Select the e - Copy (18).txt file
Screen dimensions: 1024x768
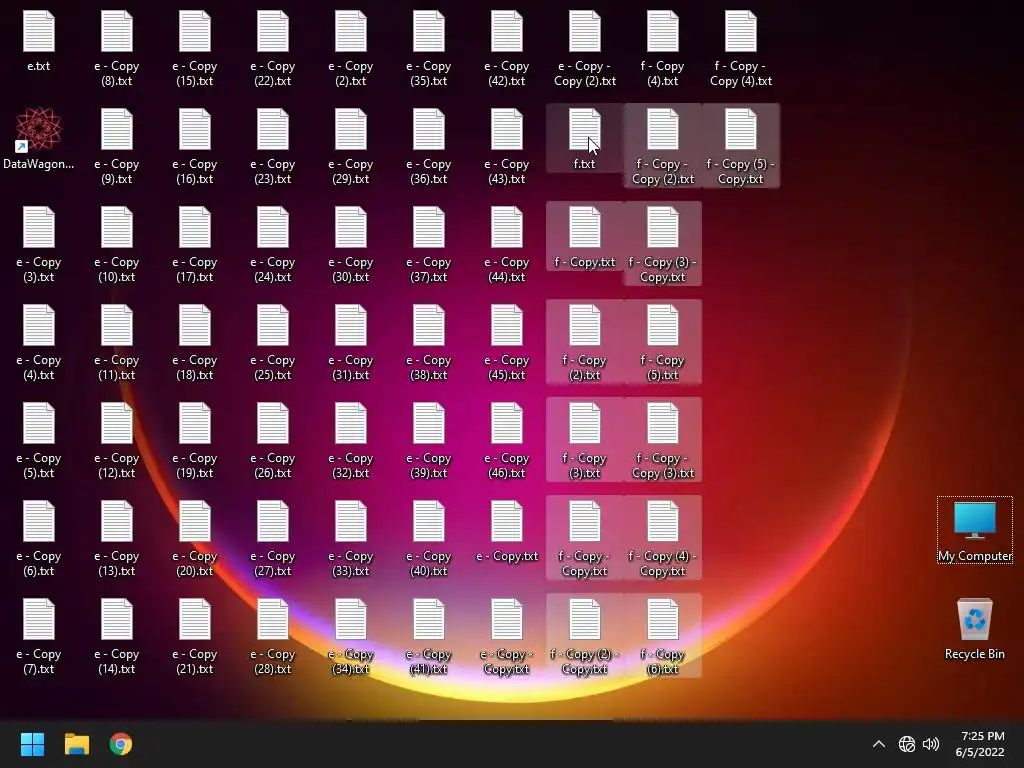[195, 342]
